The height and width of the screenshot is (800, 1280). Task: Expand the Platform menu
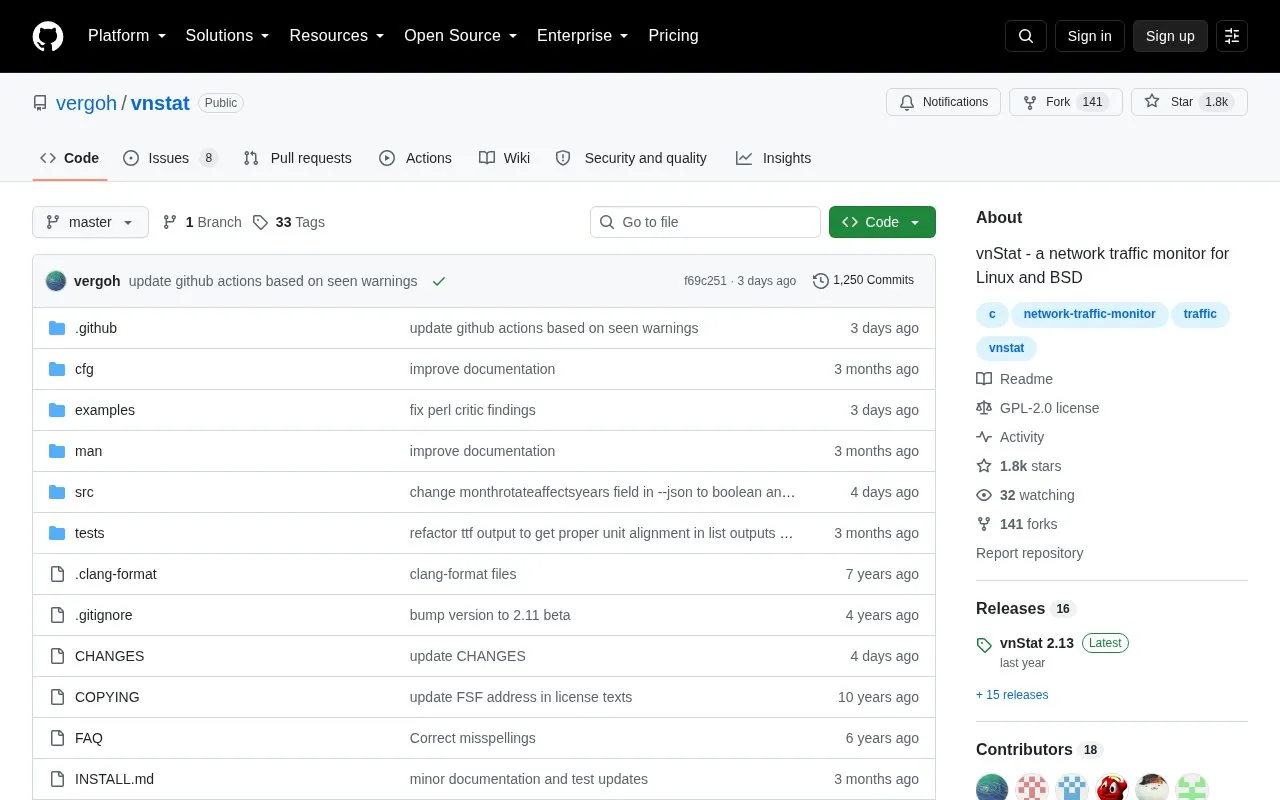(127, 36)
